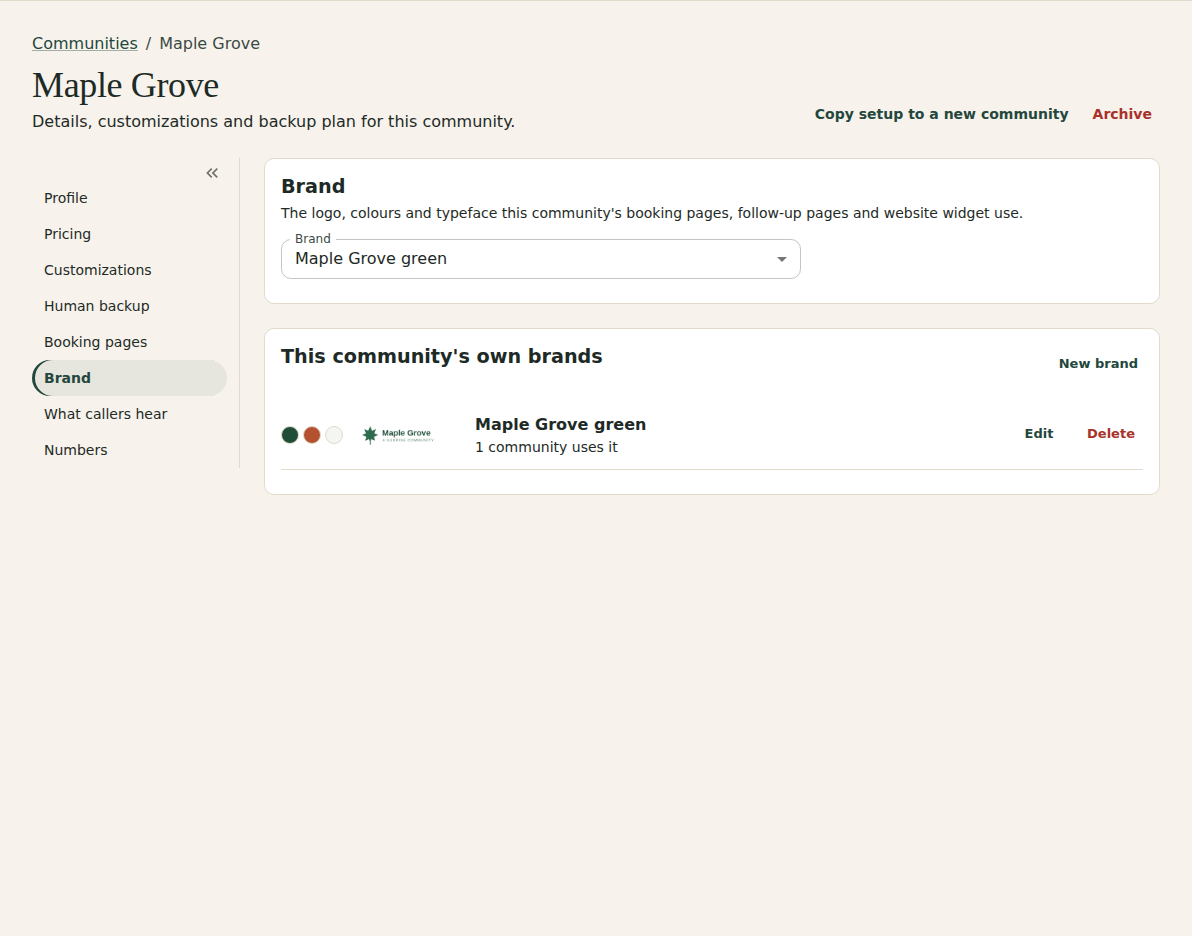Viewport: 1192px width, 936px height.
Task: Click Copy setup to a new community
Action: 941,114
